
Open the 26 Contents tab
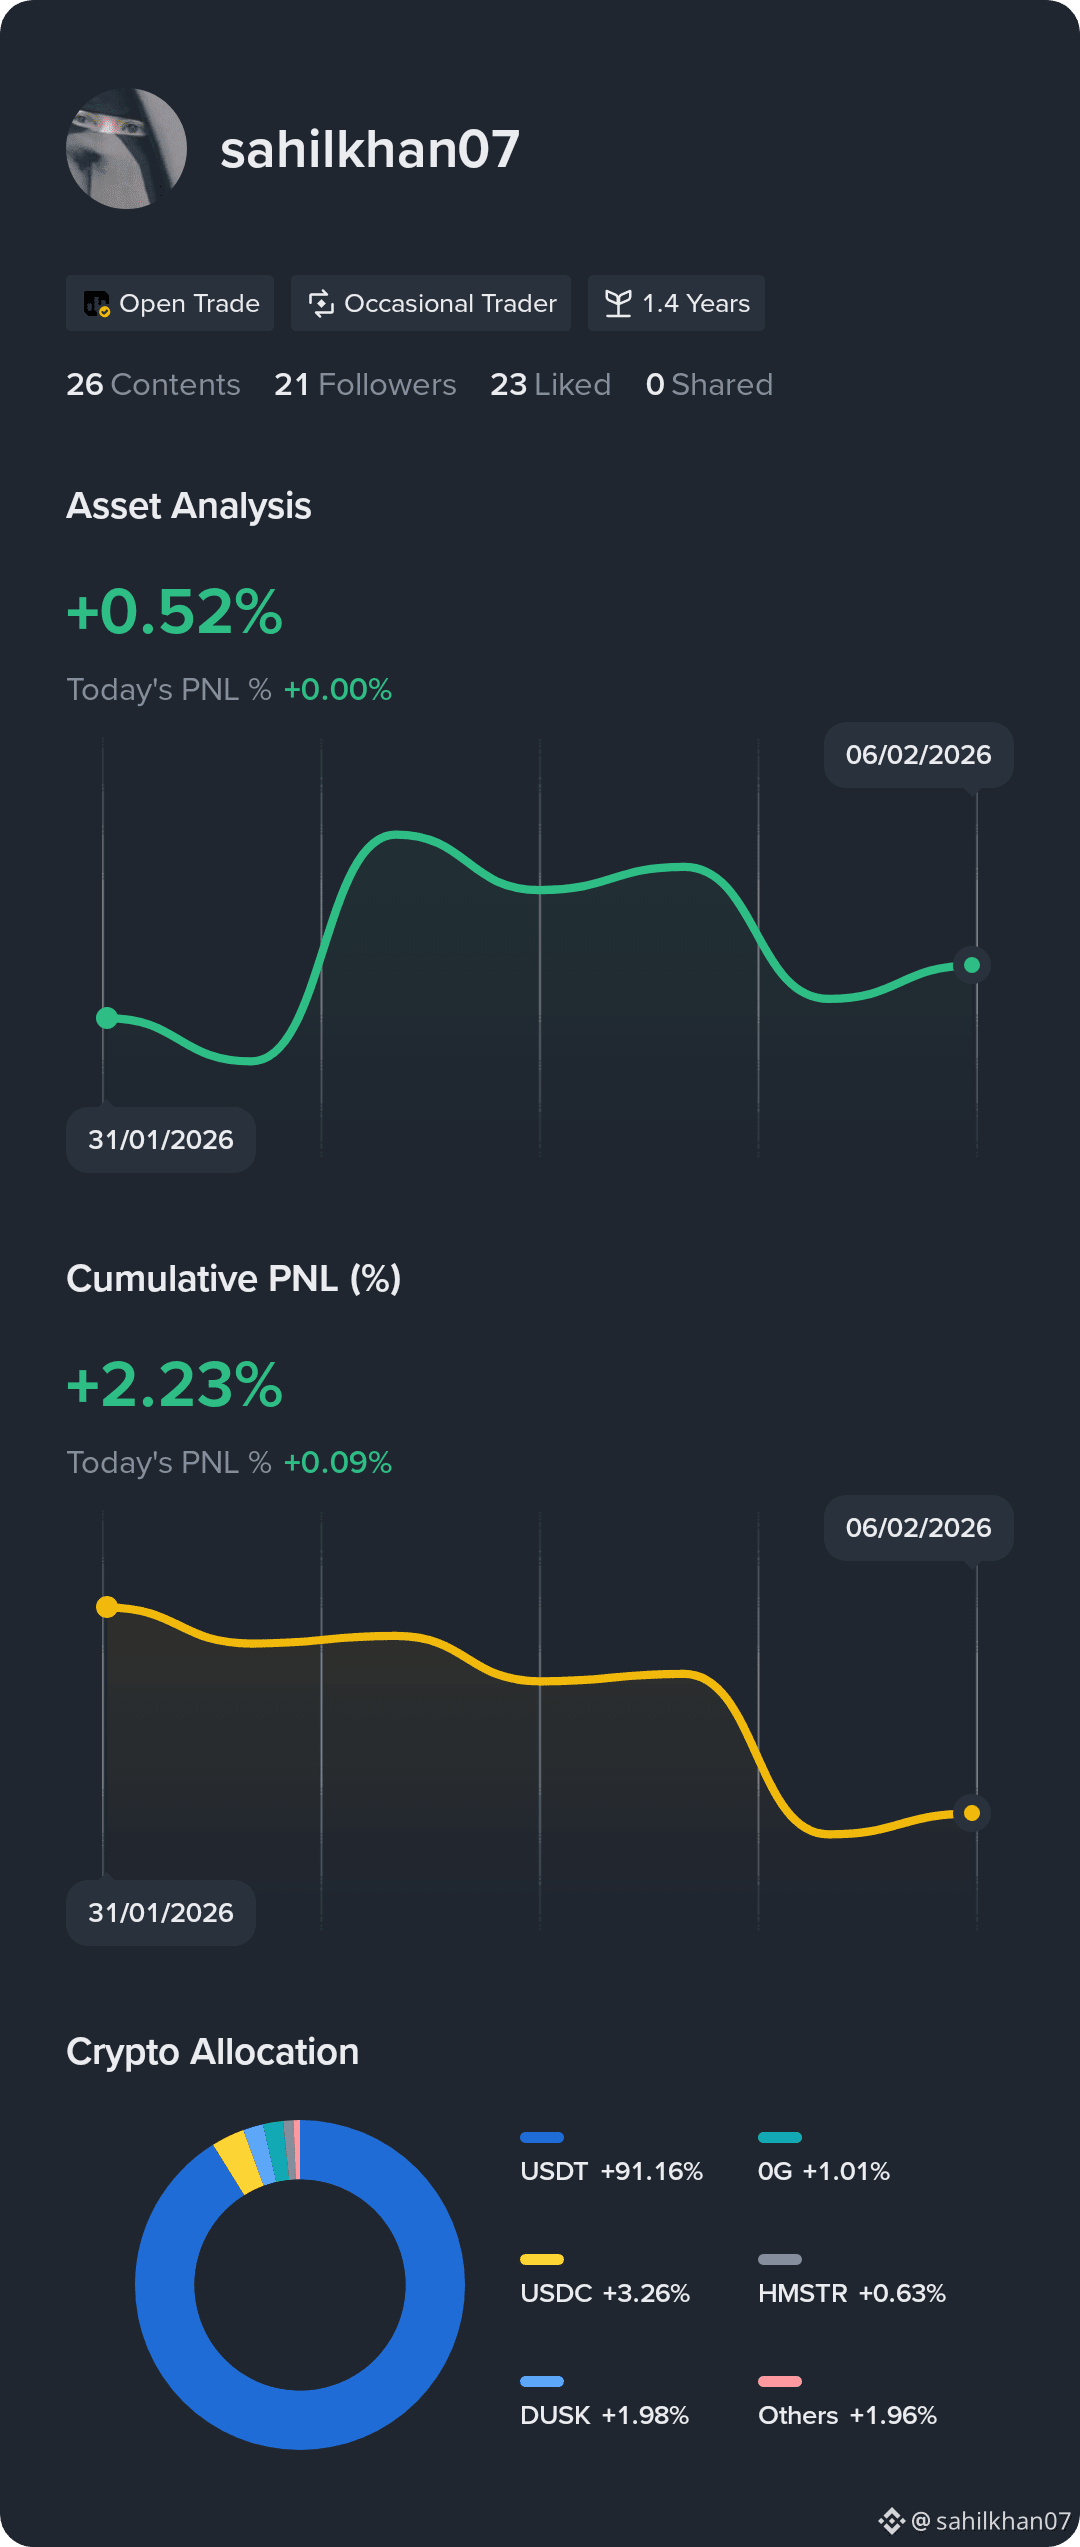pos(153,385)
